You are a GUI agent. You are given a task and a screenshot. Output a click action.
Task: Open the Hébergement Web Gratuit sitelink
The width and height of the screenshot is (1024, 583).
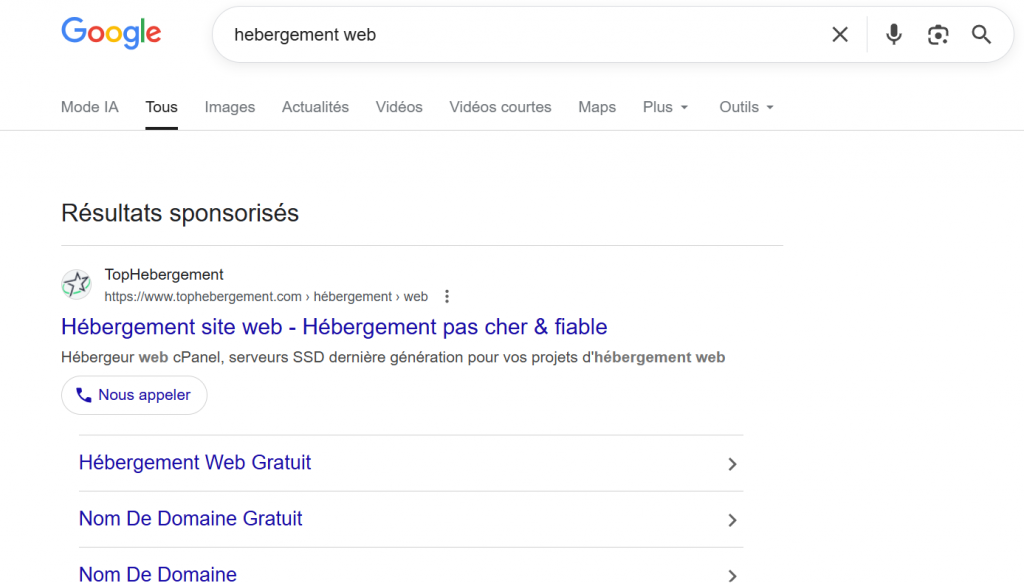(195, 462)
